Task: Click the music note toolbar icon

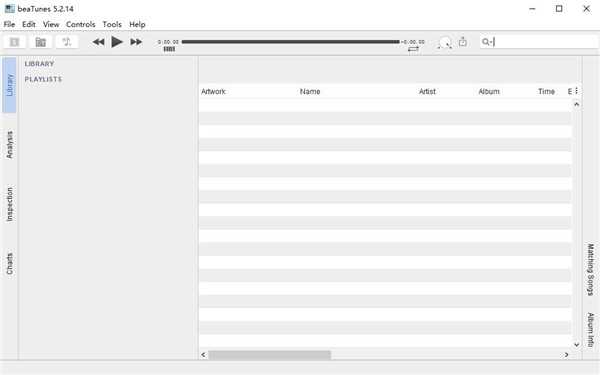Action: pyautogui.click(x=67, y=42)
